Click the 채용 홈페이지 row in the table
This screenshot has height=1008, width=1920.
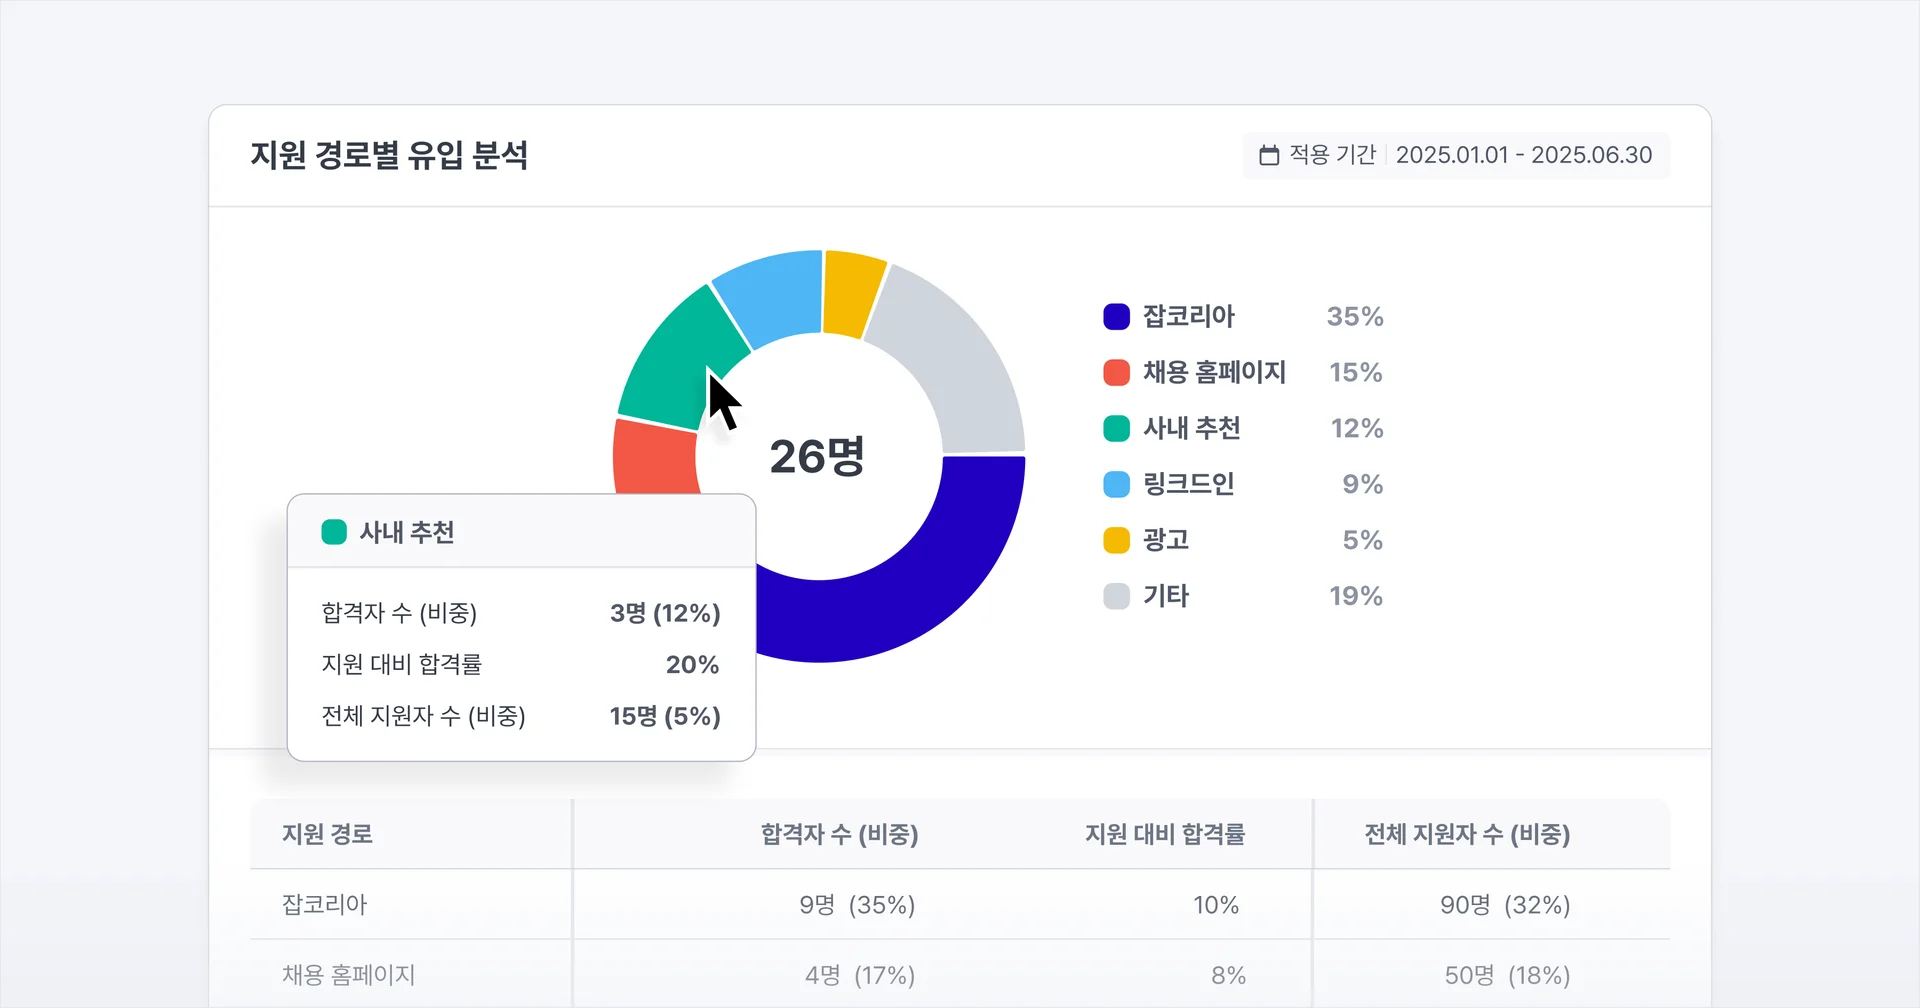(x=348, y=974)
